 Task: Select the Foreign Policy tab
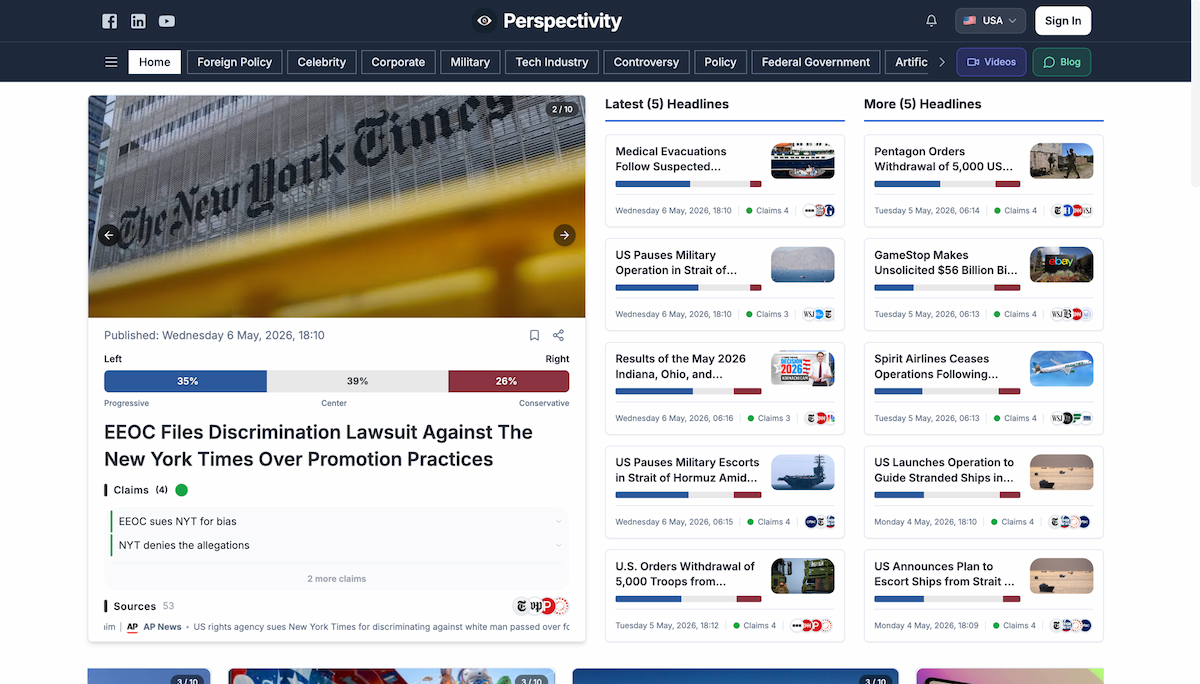tap(235, 62)
